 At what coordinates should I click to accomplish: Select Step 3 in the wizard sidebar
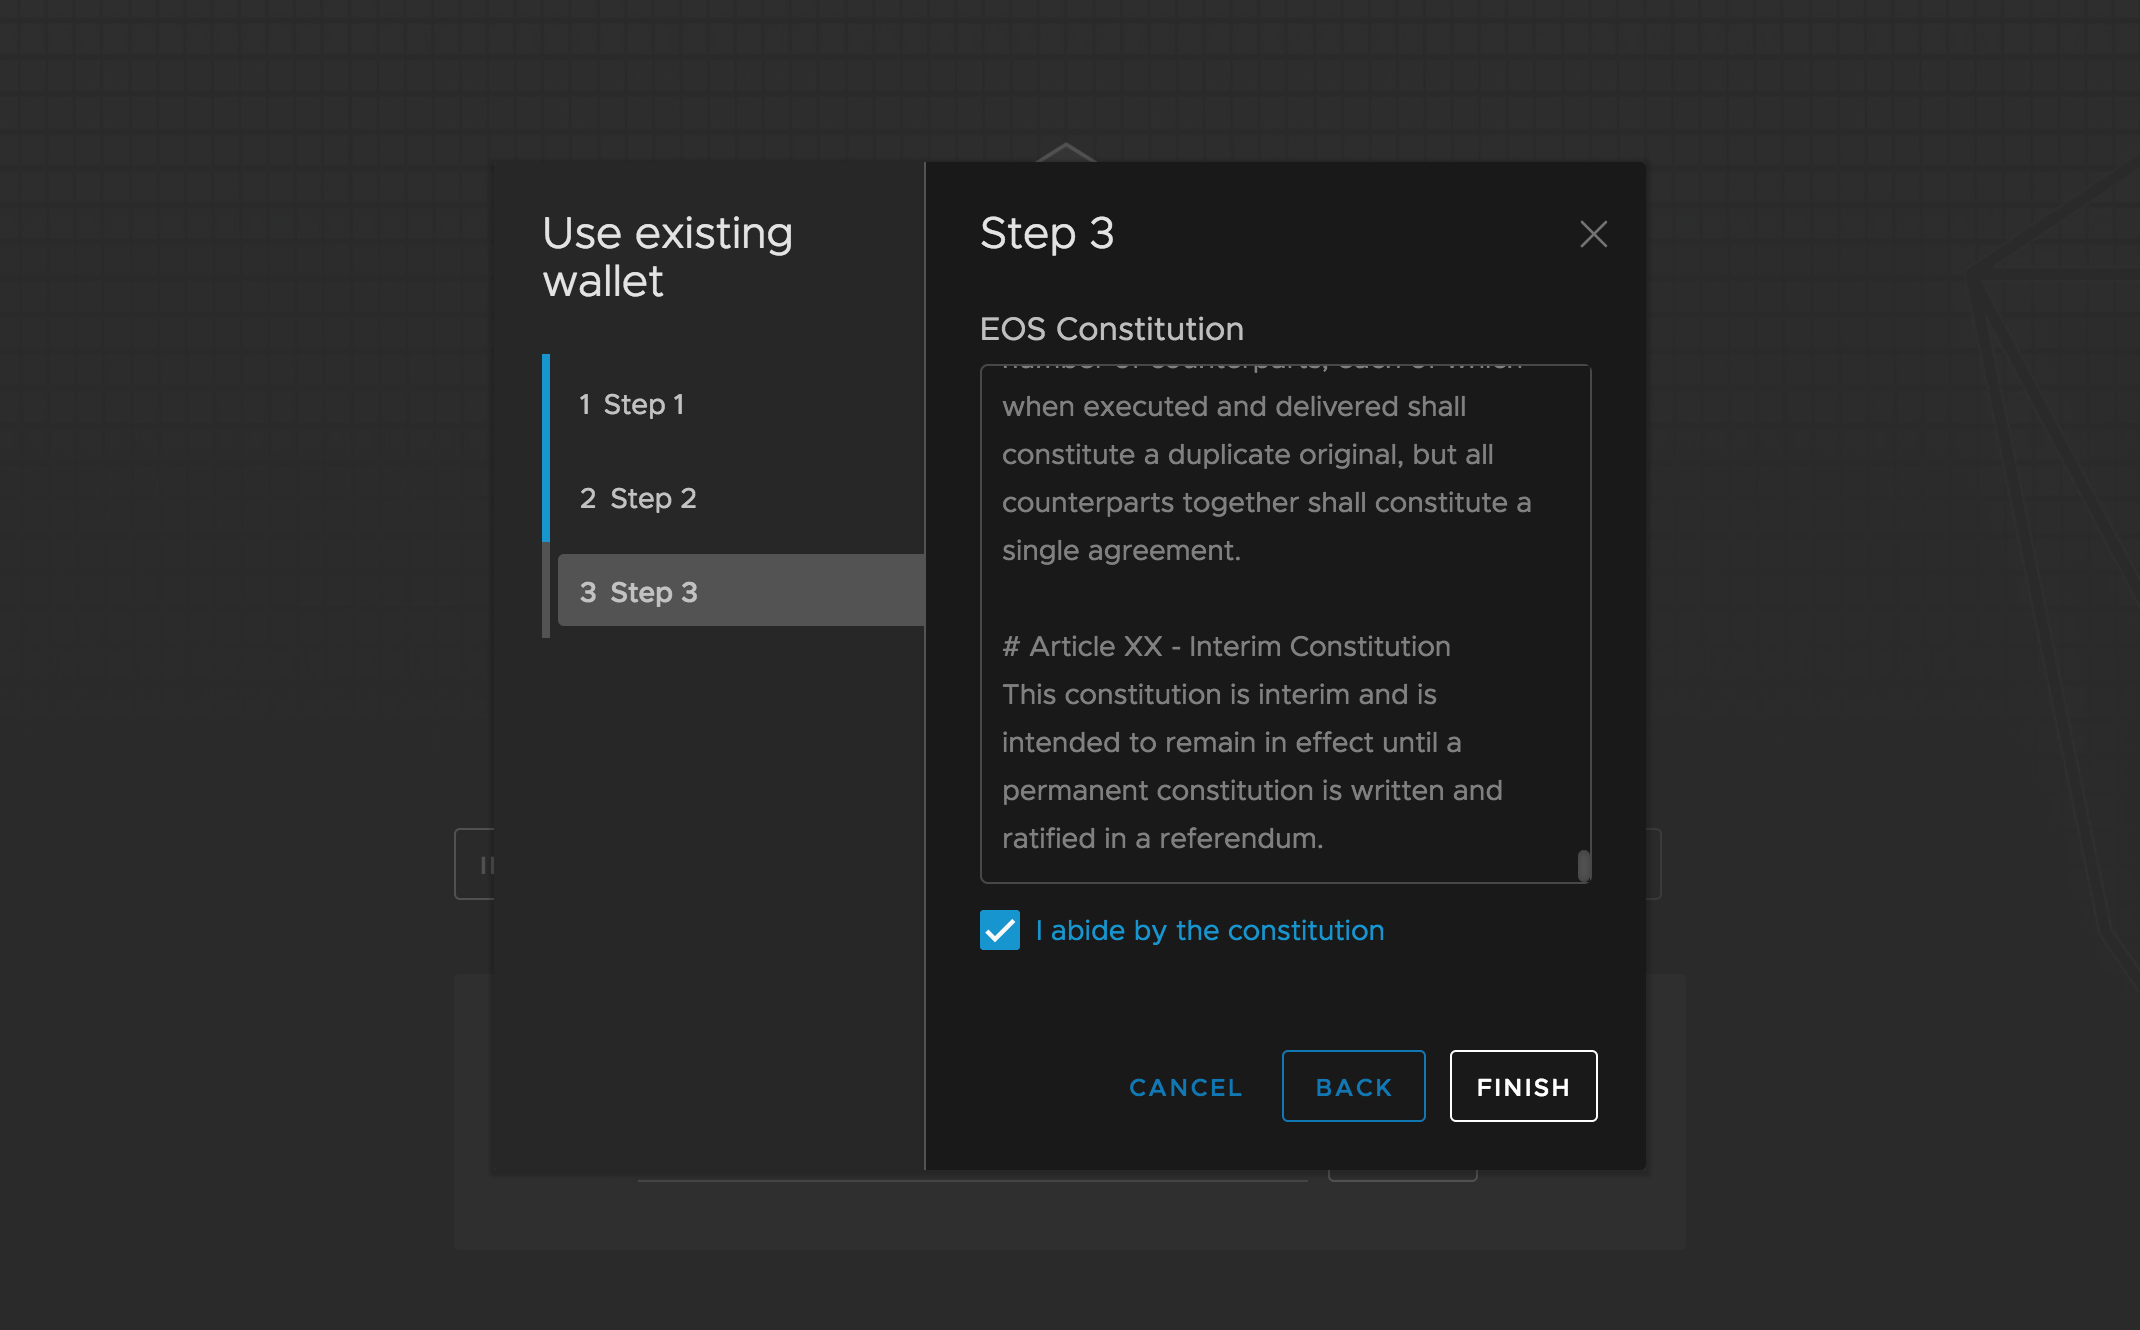point(740,591)
